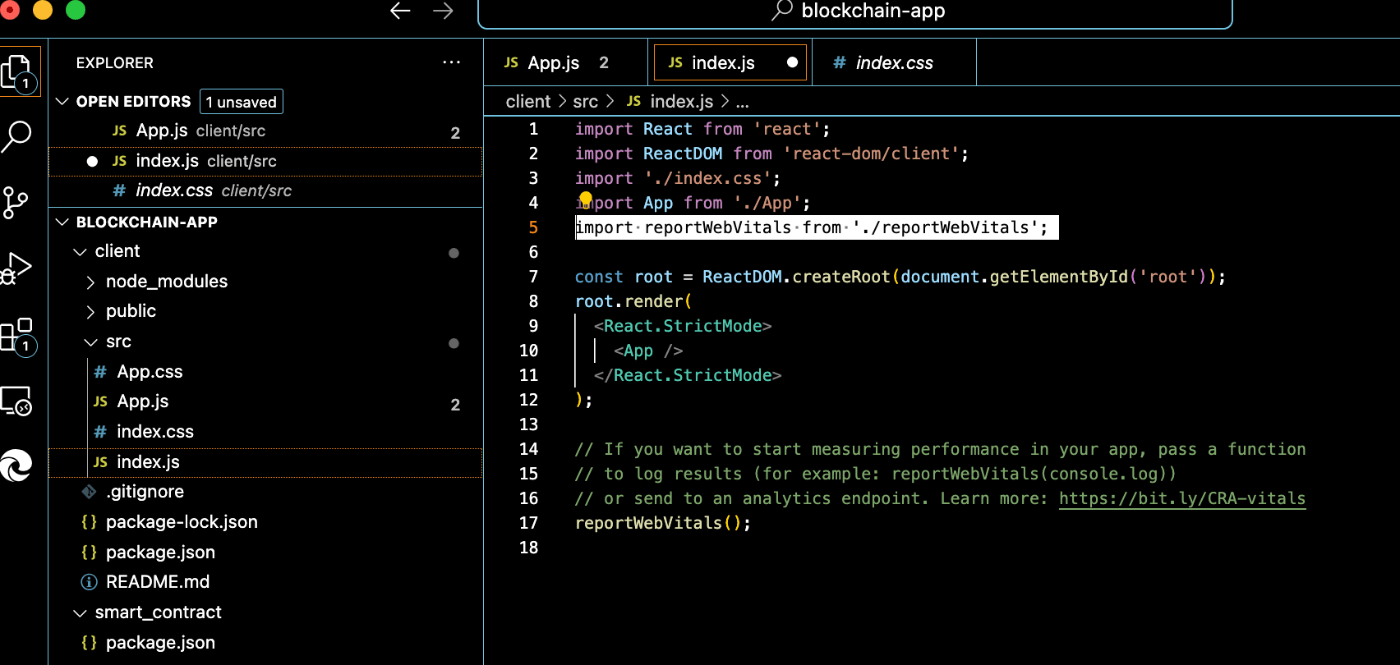Collapse the smart_contract folder
1400x665 pixels.
point(158,612)
